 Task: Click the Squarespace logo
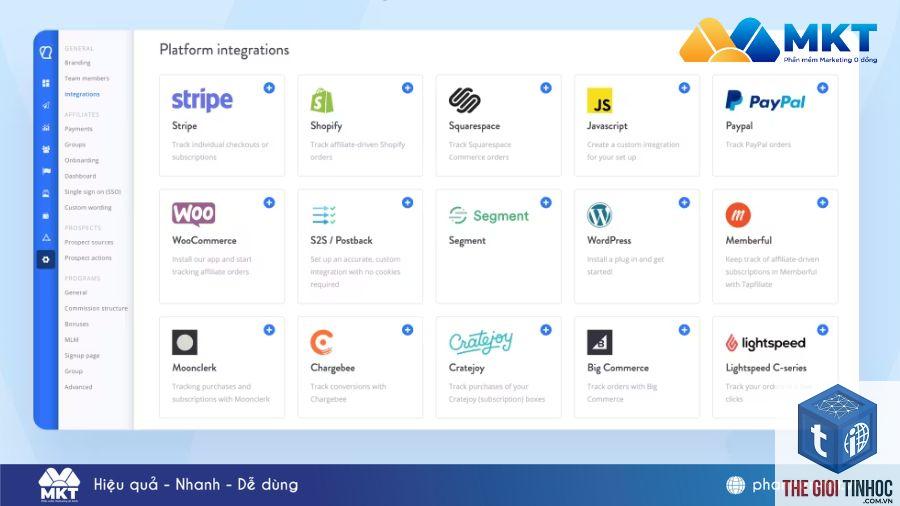(464, 100)
